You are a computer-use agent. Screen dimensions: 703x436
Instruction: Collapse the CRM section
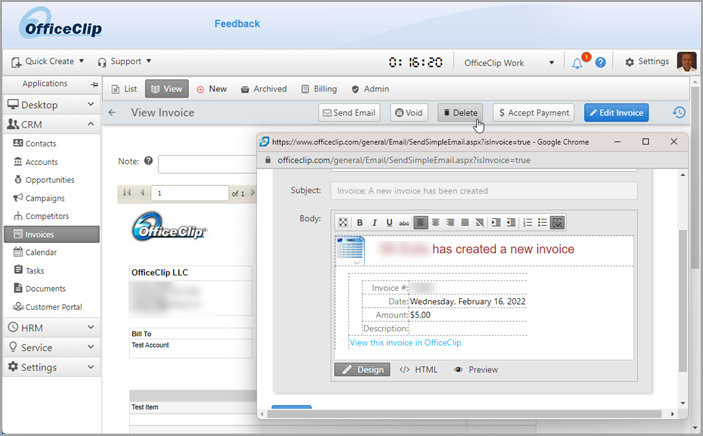51,124
